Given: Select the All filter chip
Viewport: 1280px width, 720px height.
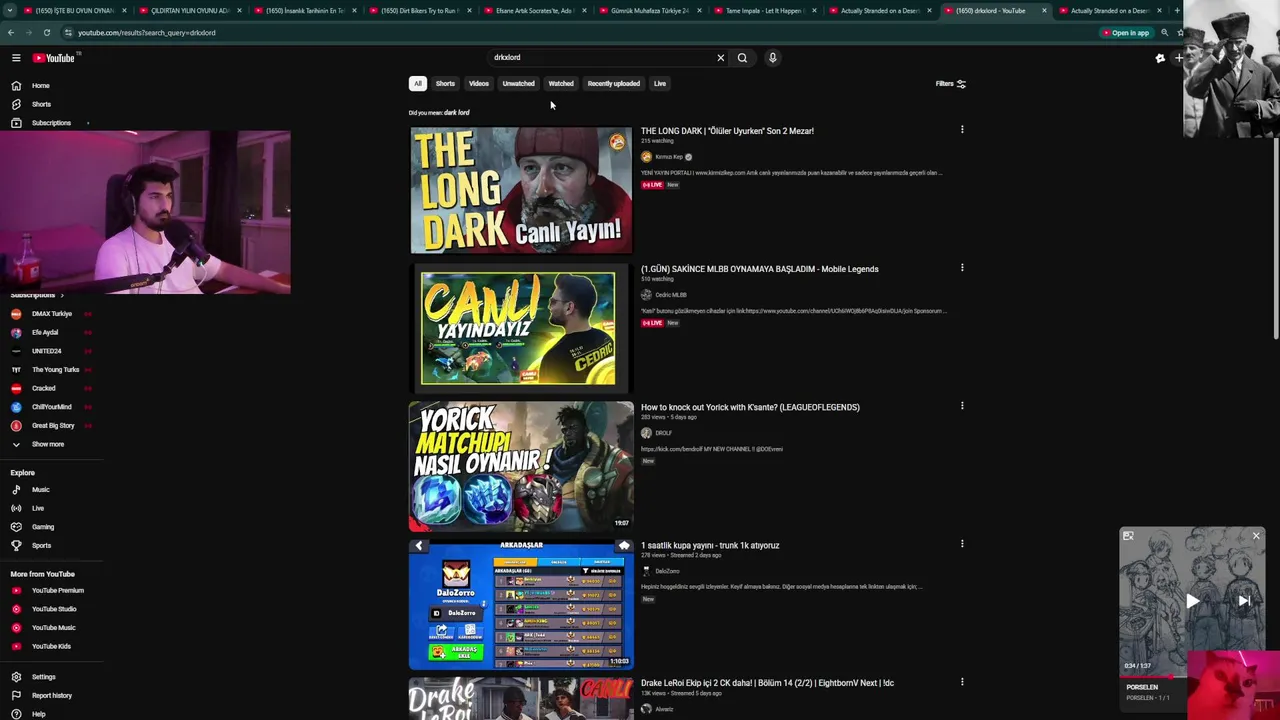Looking at the screenshot, I should pyautogui.click(x=418, y=84).
